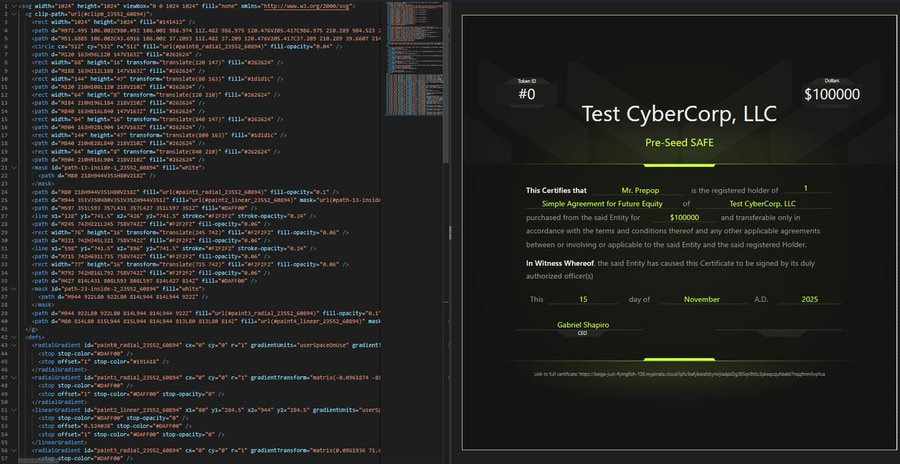Collapse the g clip-path group on line 2
This screenshot has width=900, height=464.
[x=16, y=14]
